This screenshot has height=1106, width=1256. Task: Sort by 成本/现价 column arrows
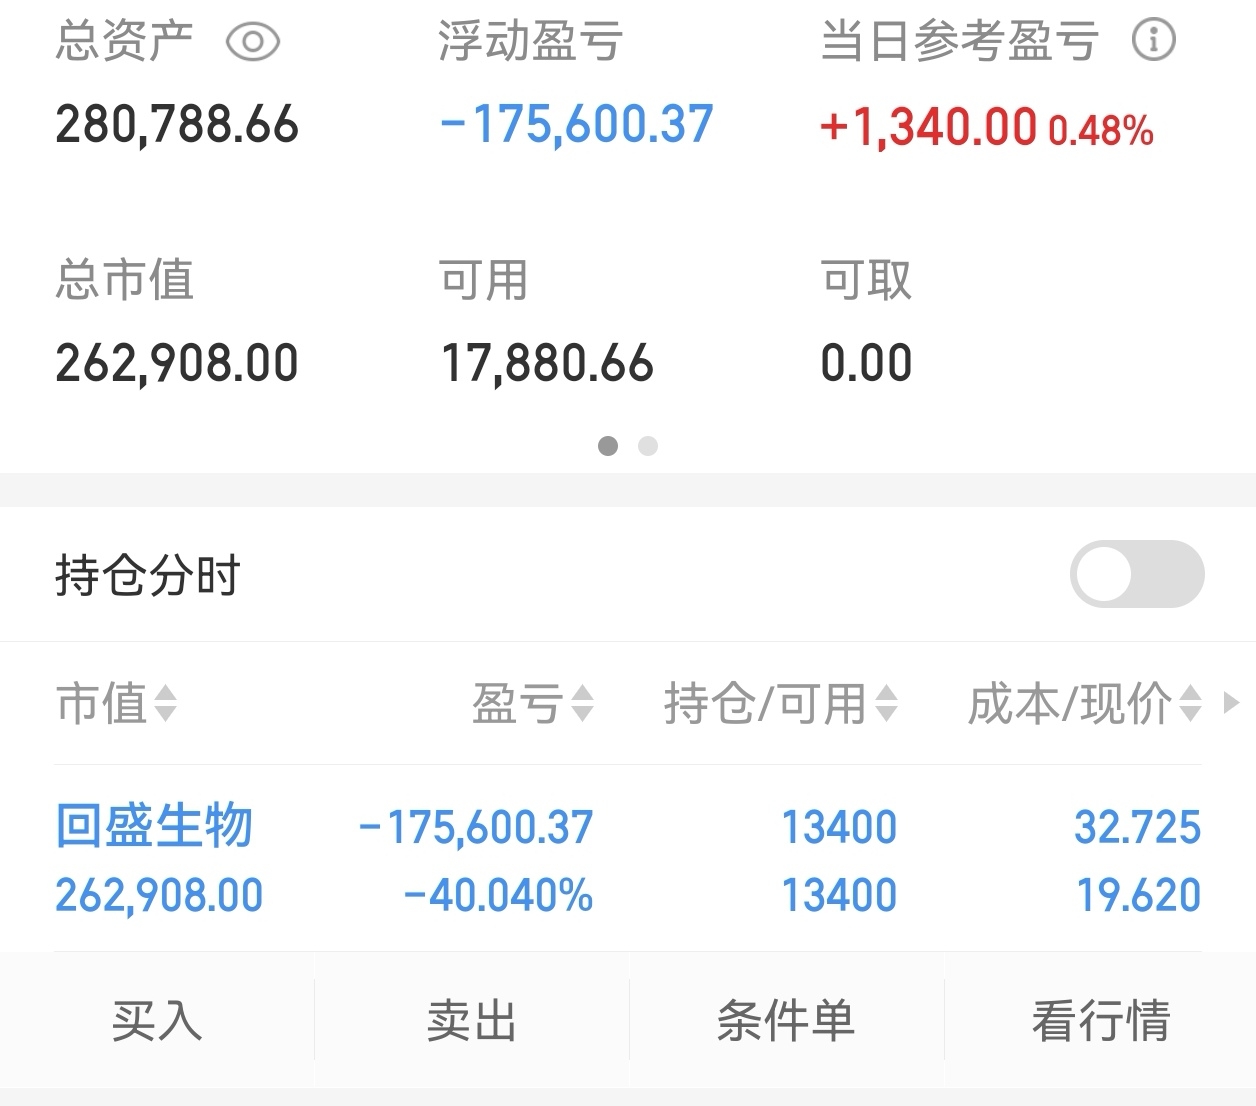pyautogui.click(x=1190, y=703)
